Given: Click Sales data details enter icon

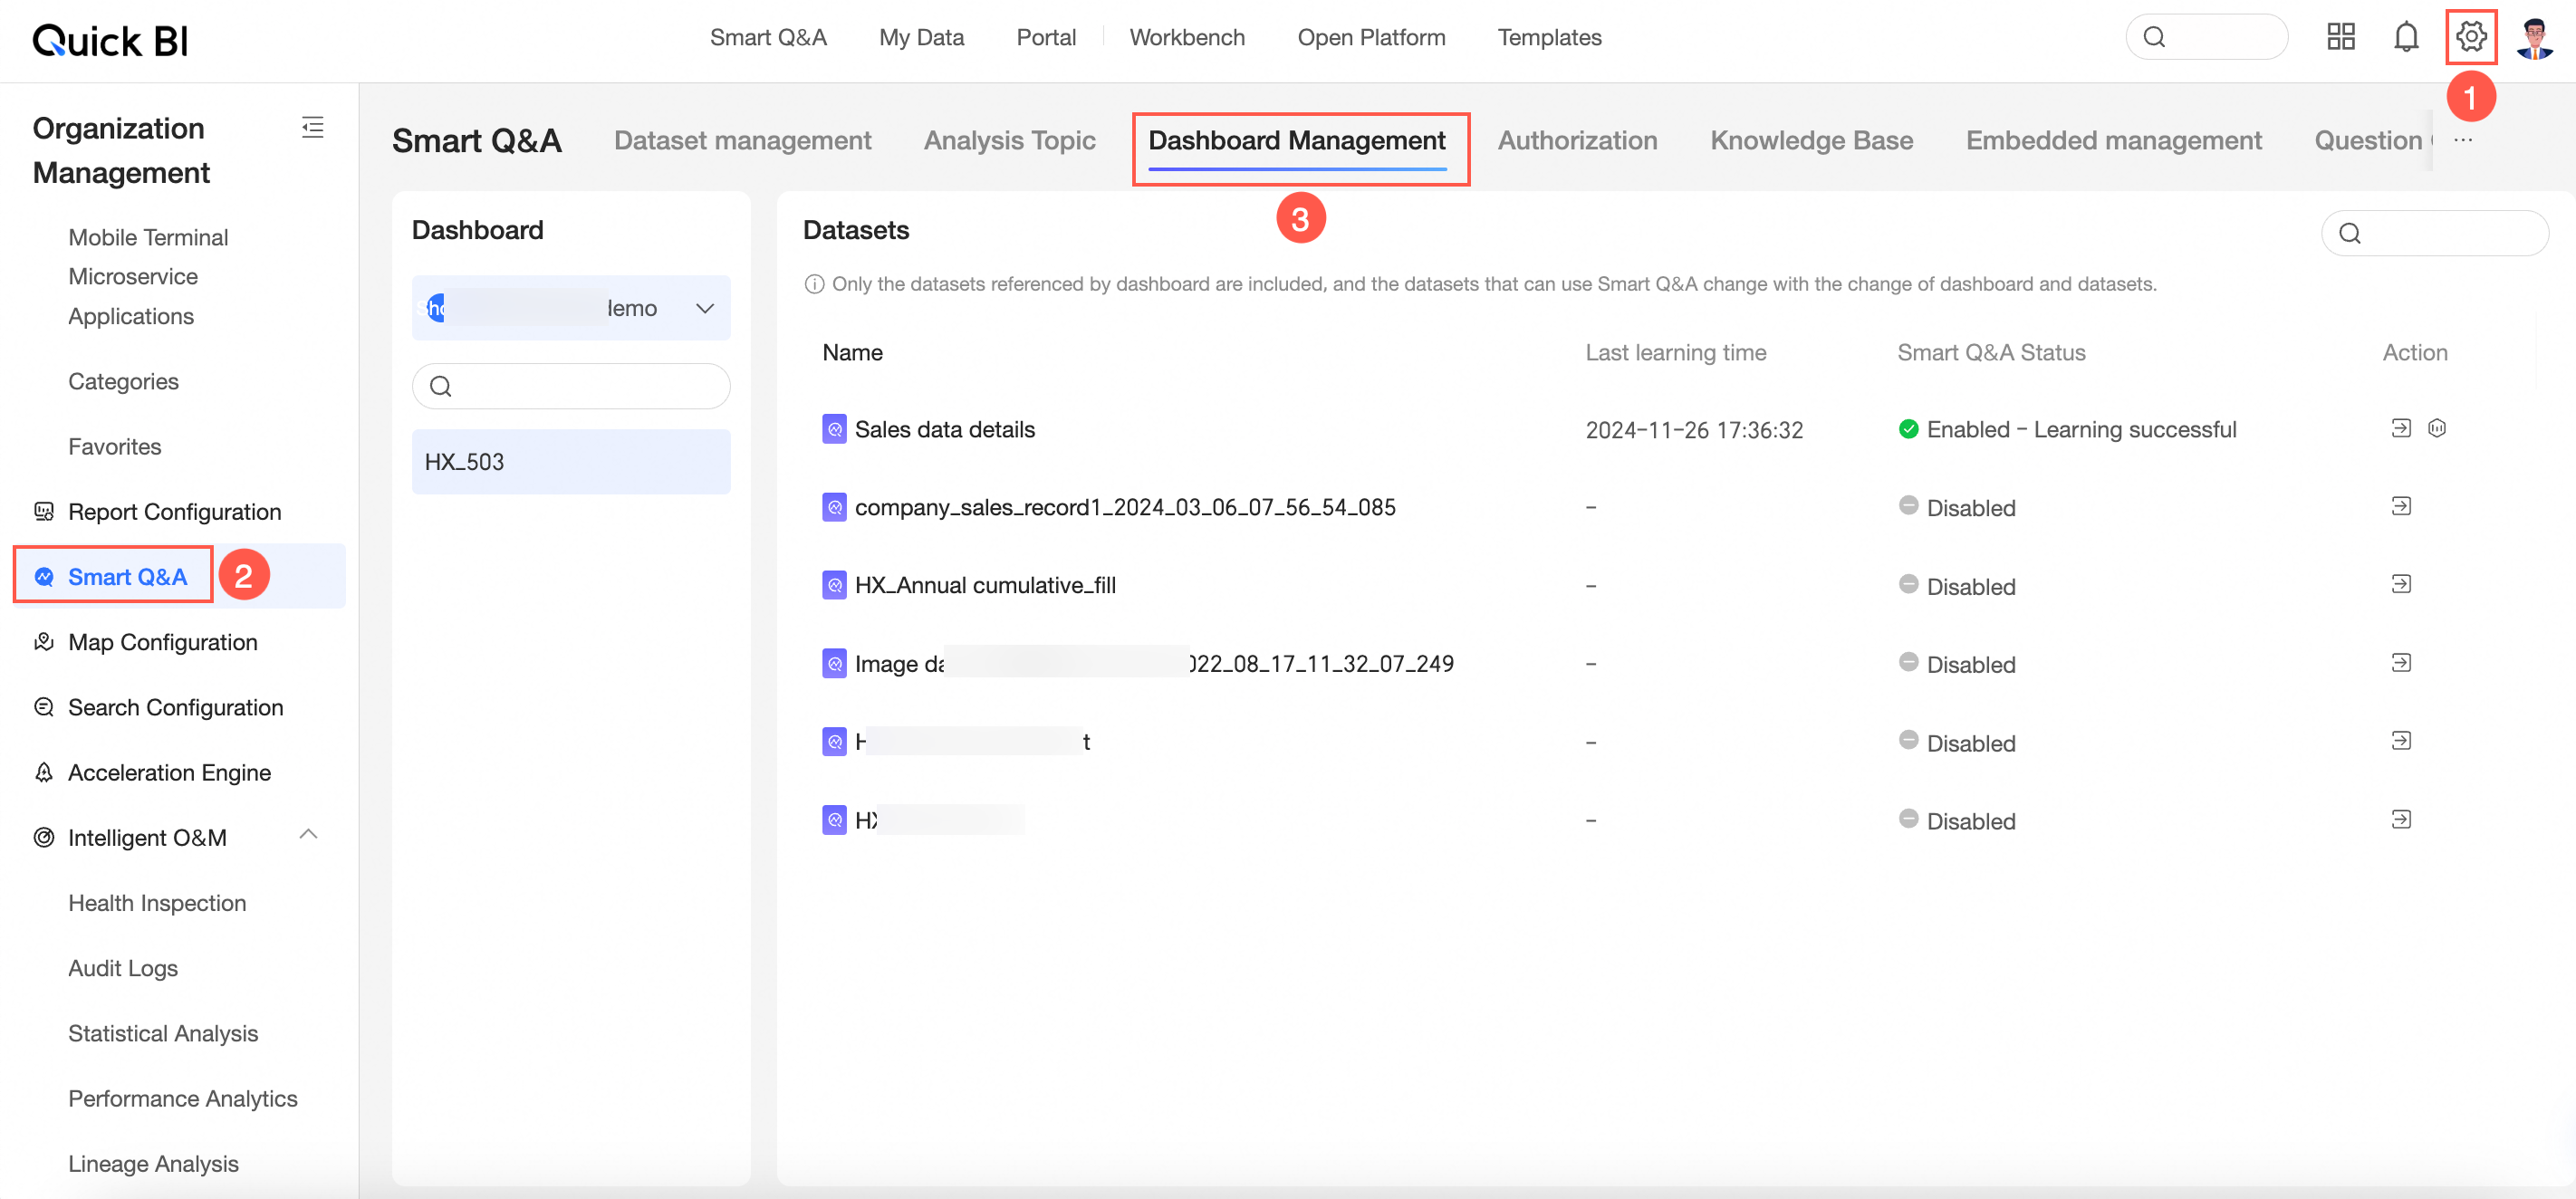Looking at the screenshot, I should (2401, 428).
